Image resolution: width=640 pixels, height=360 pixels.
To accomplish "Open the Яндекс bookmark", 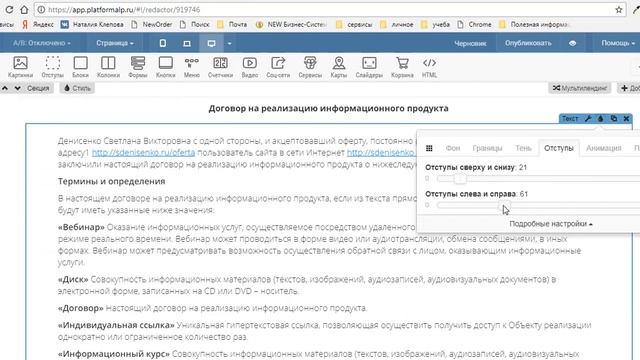I will (38, 24).
